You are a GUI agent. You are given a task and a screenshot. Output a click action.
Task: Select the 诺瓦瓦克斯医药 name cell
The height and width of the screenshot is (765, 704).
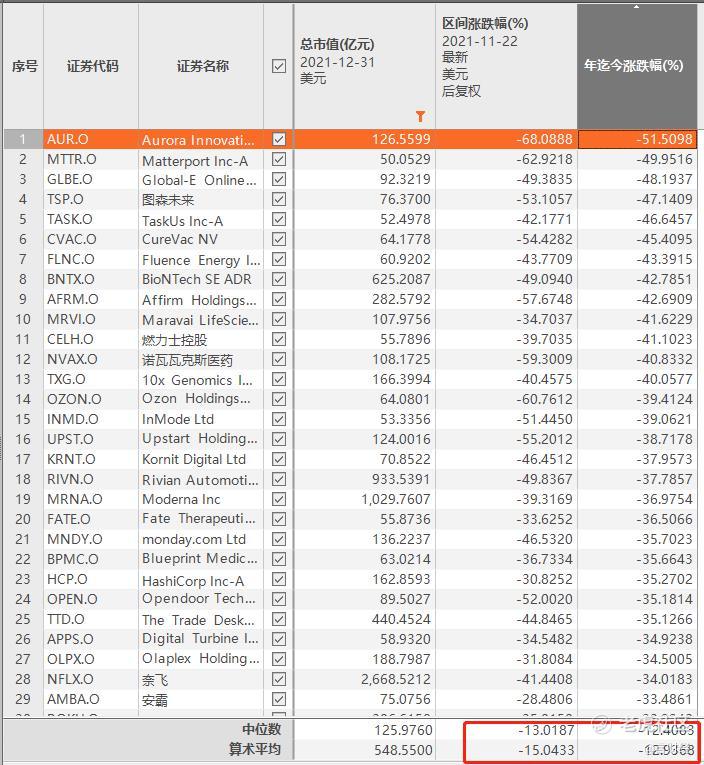[201, 360]
